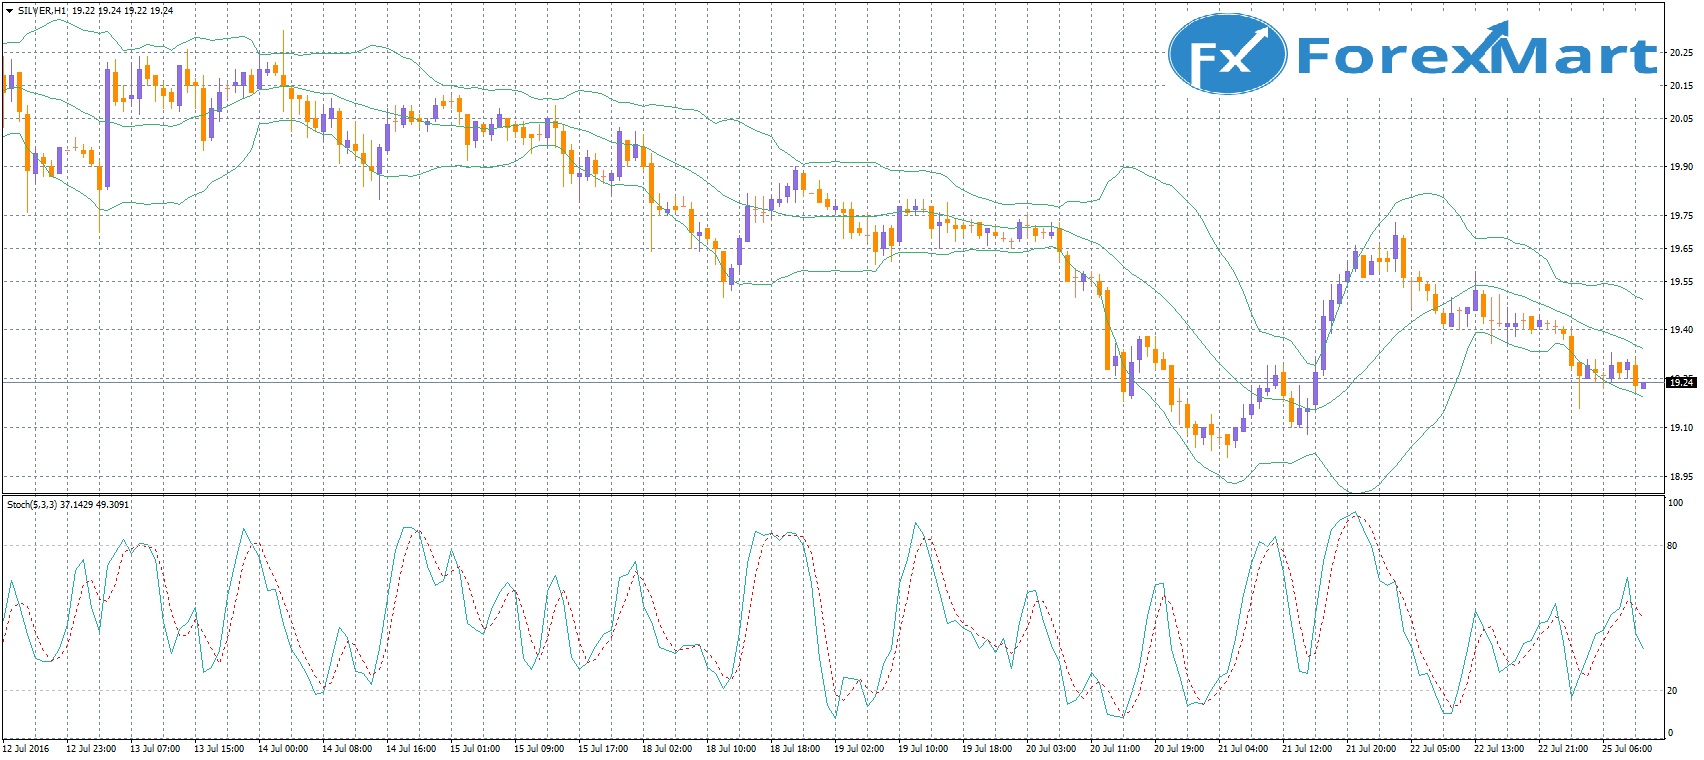Click the 19.10 price axis label
Image resolution: width=1704 pixels, height=760 pixels.
click(1681, 428)
